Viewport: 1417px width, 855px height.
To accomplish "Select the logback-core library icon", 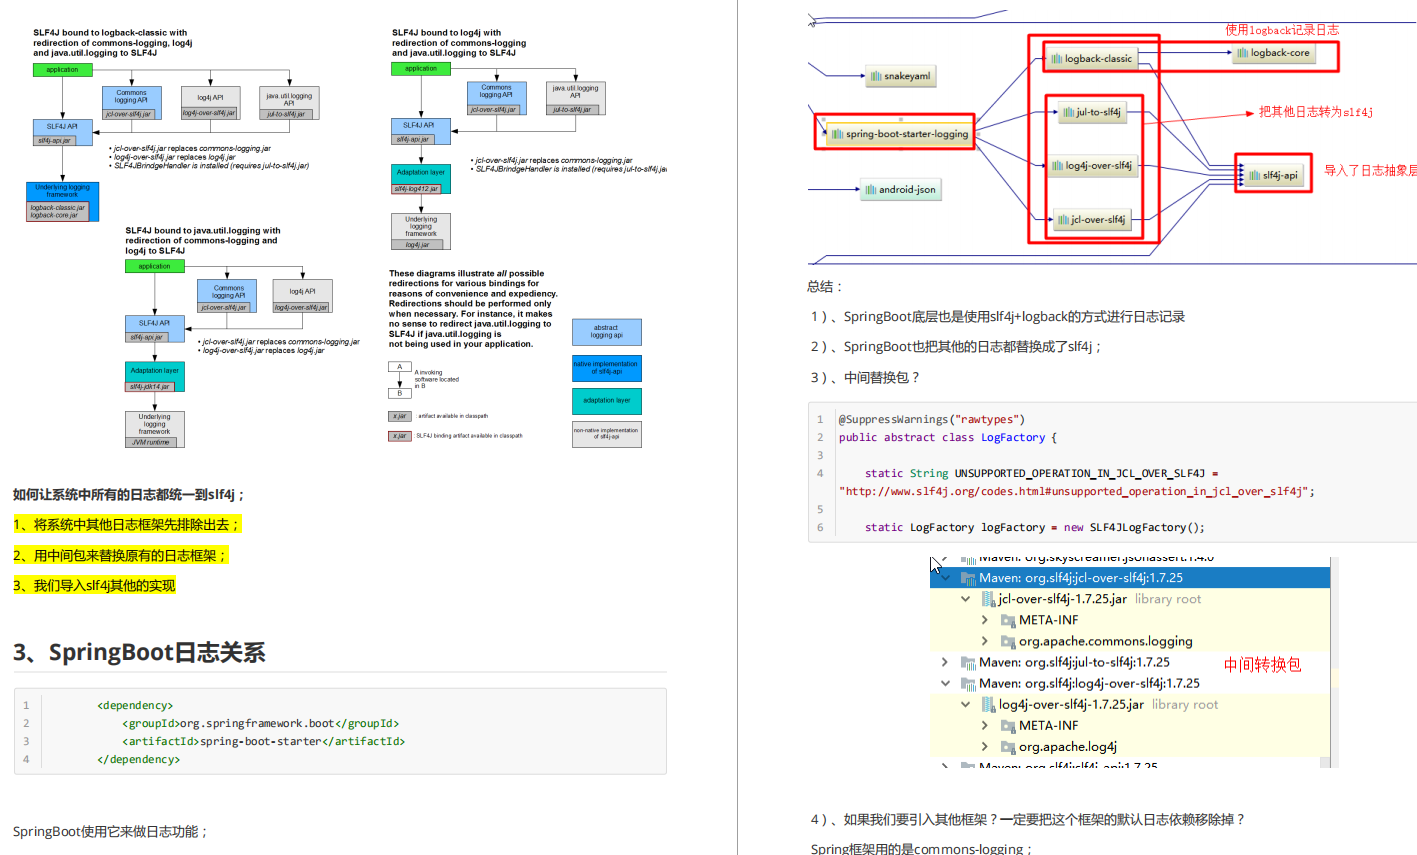I will pos(1242,53).
